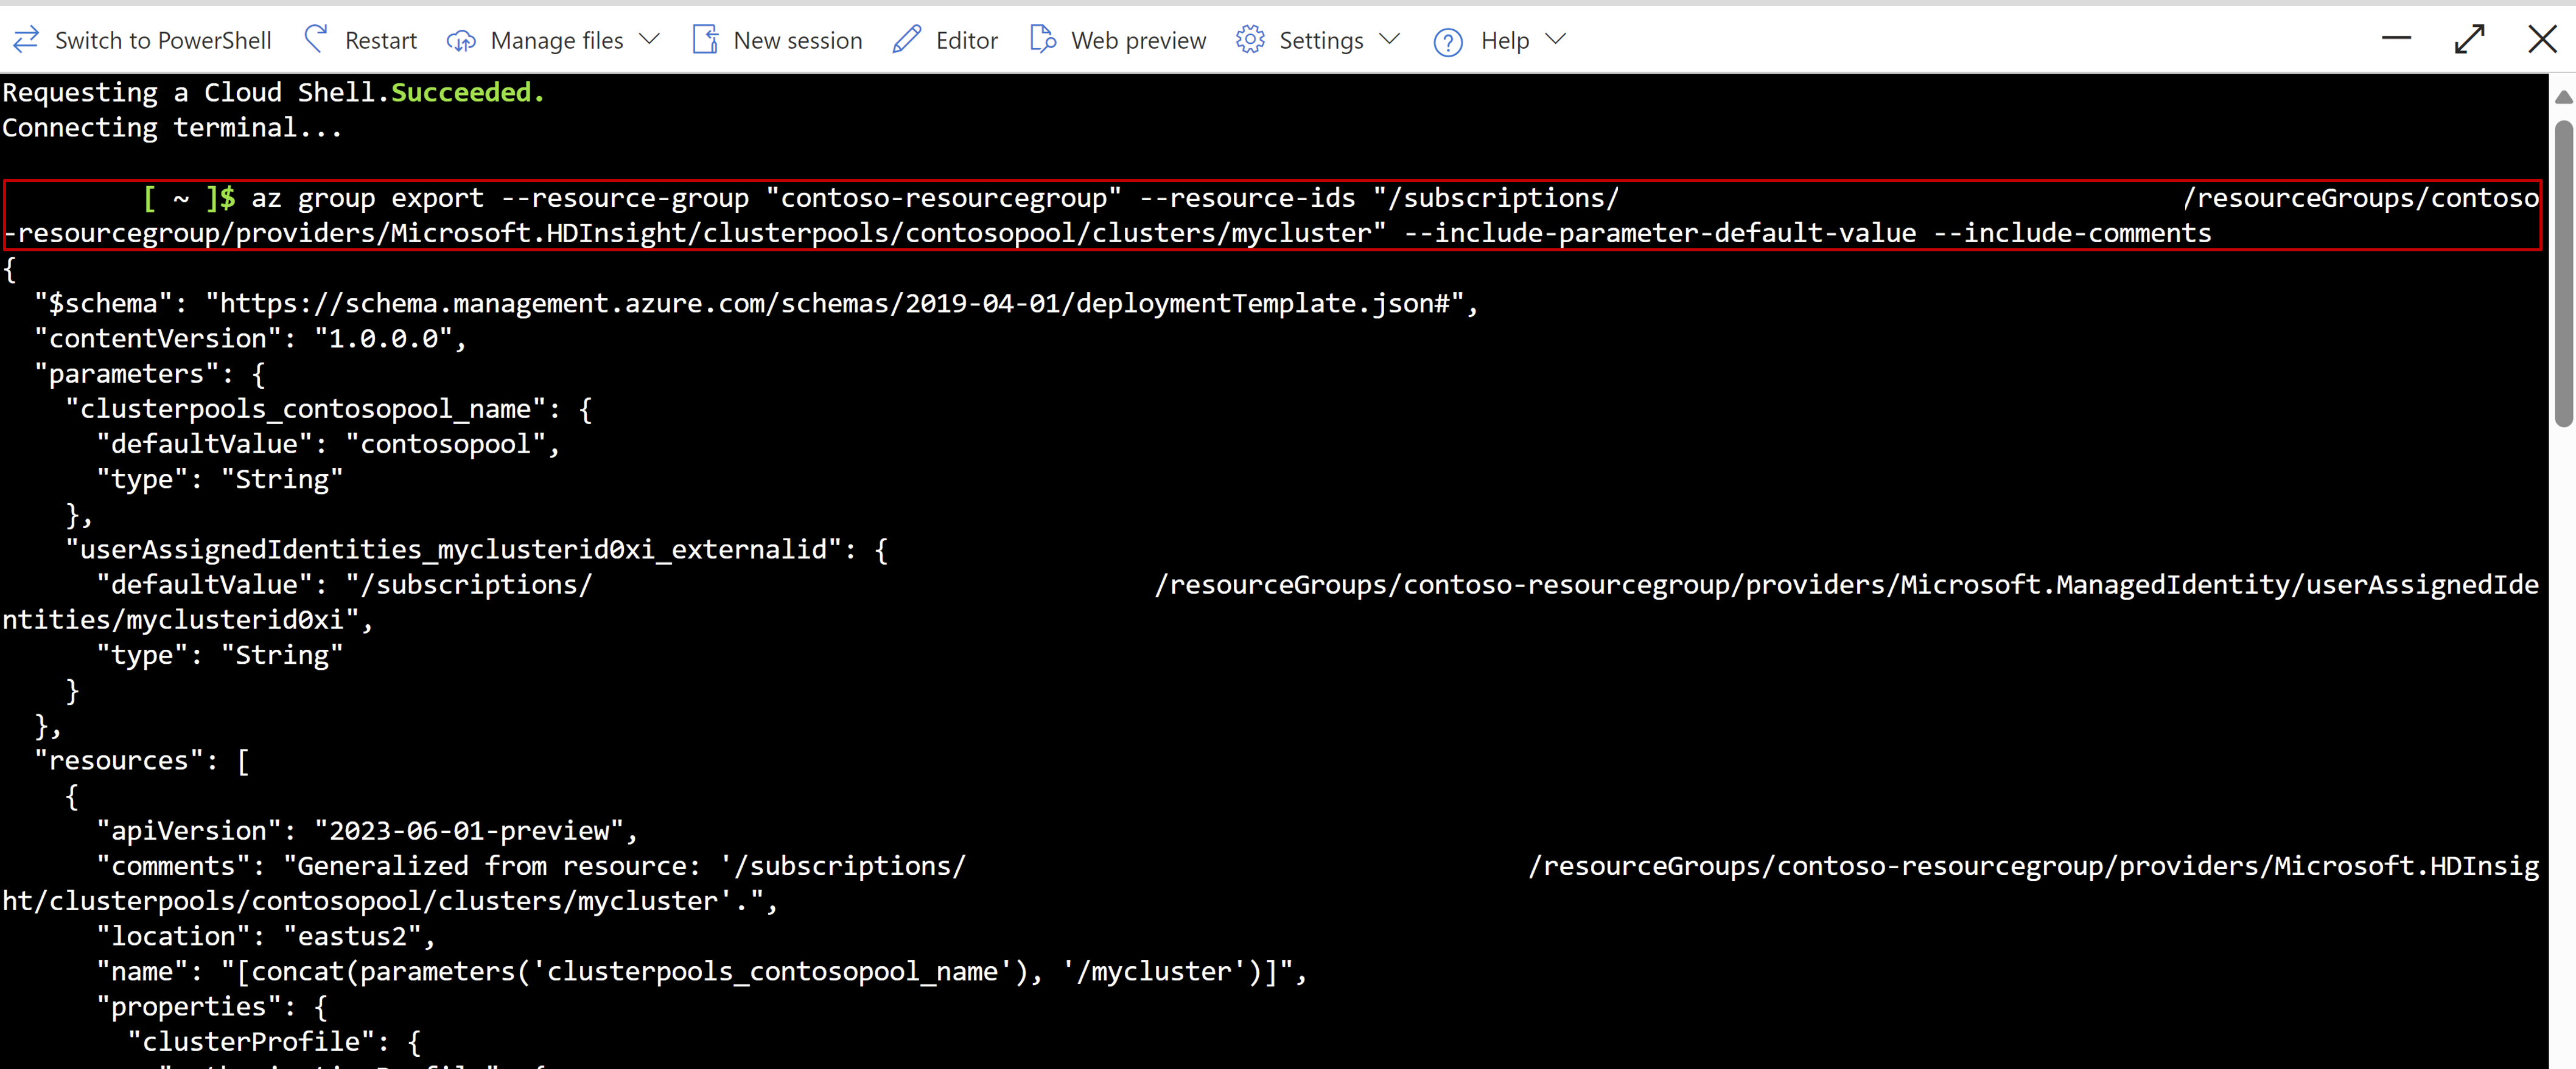Expand the Settings dropdown chevron
This screenshot has width=2576, height=1069.
(1389, 40)
